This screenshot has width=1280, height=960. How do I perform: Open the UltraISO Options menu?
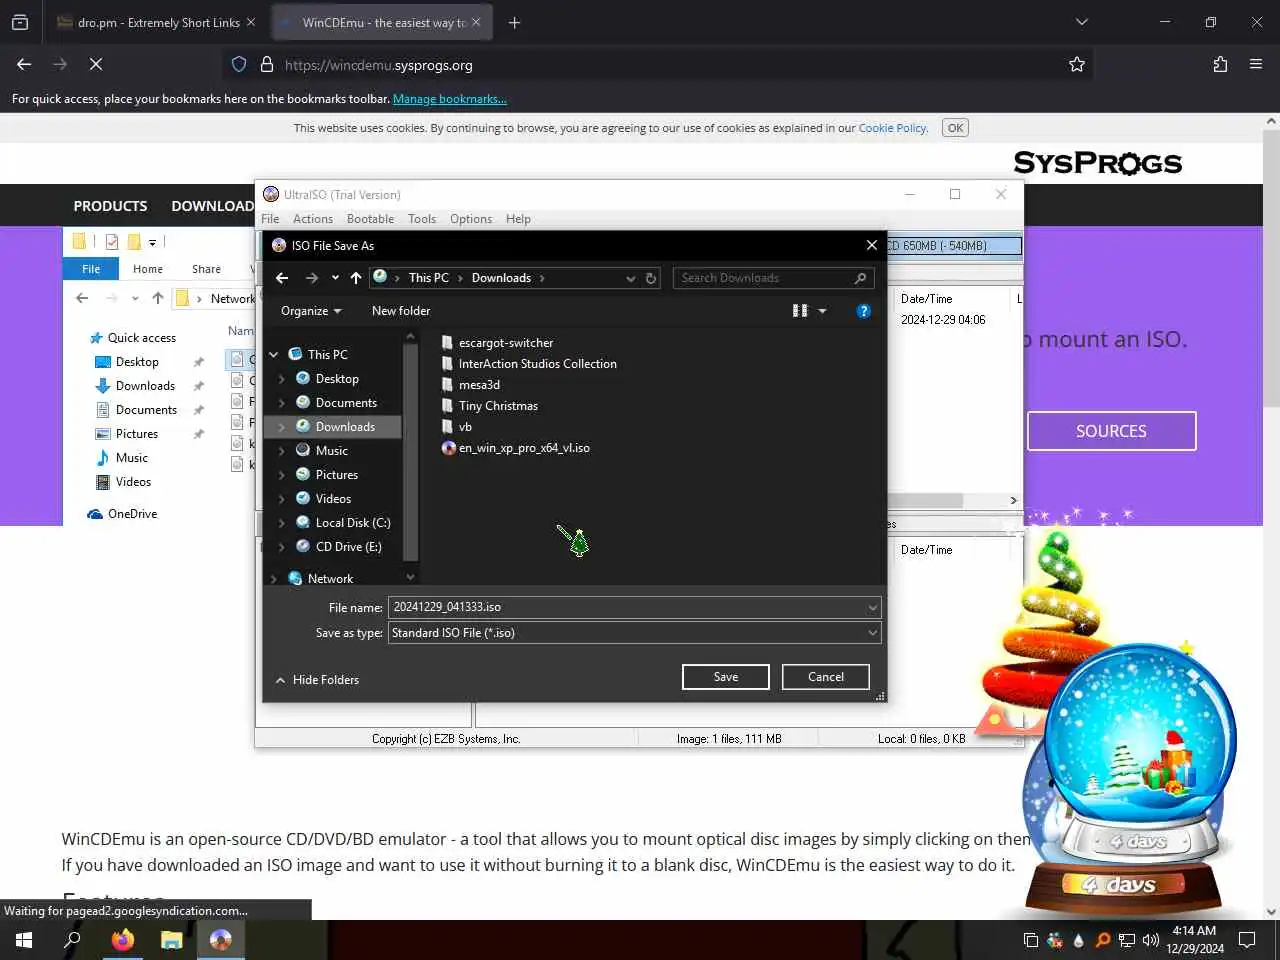click(x=471, y=219)
